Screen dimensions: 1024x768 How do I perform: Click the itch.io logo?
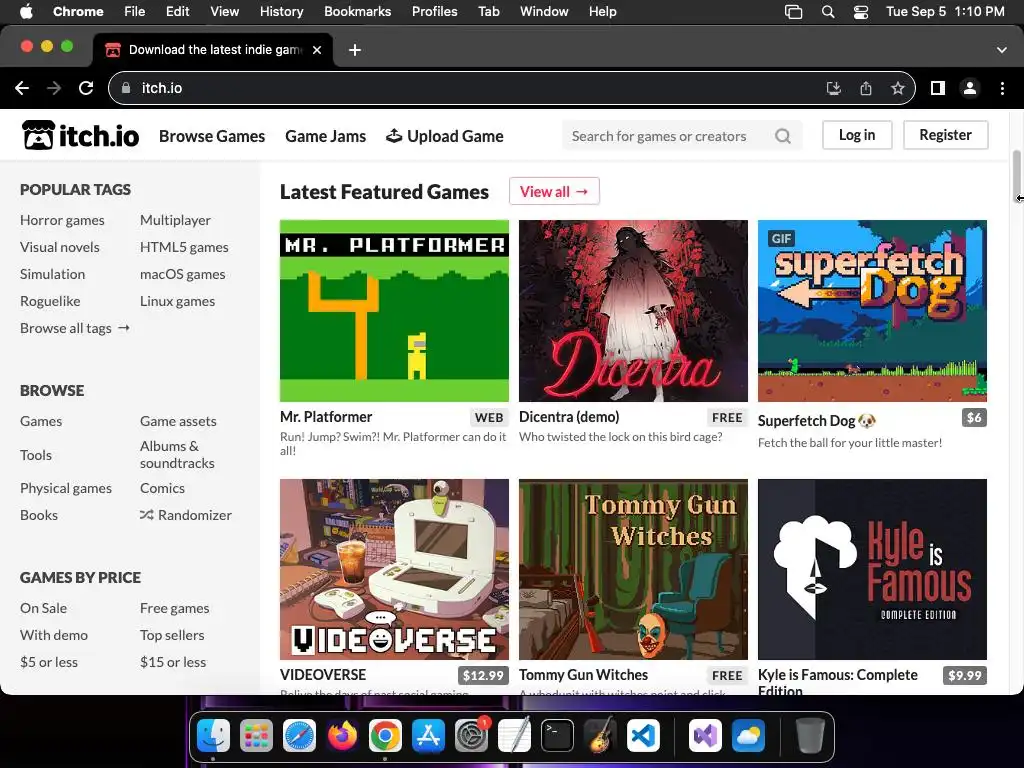click(81, 135)
